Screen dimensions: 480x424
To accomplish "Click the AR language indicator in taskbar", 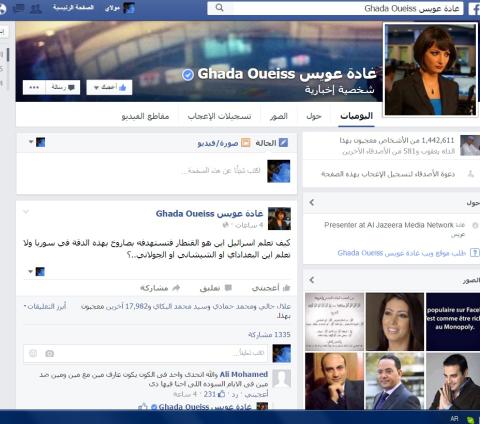I will pos(454,418).
